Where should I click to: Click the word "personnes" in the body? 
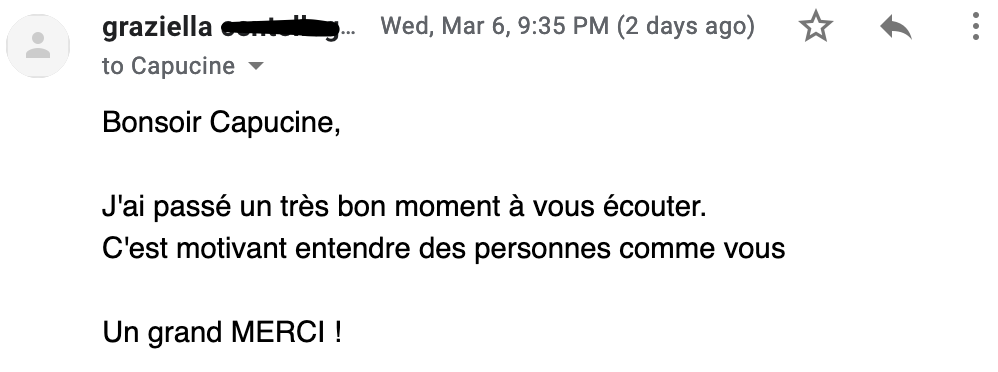point(542,250)
